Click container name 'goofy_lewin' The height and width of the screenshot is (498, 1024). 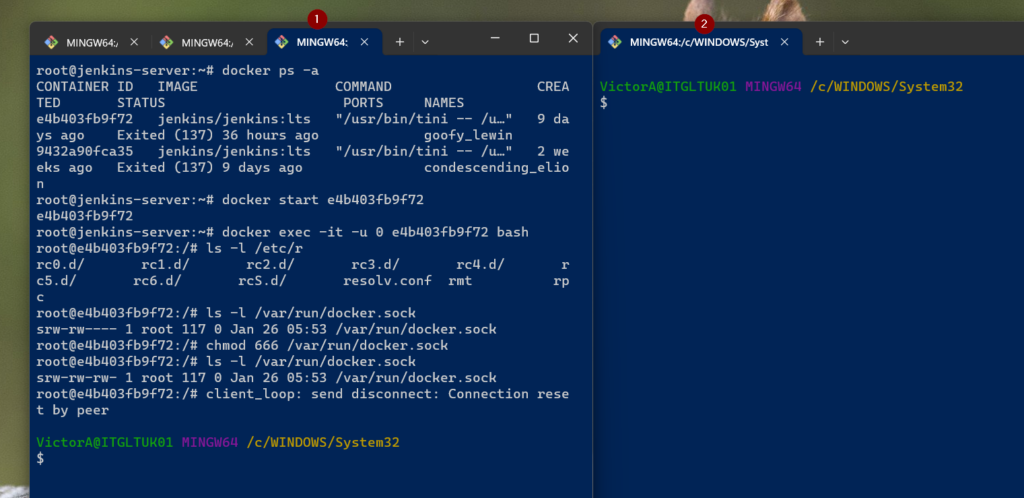(x=468, y=135)
